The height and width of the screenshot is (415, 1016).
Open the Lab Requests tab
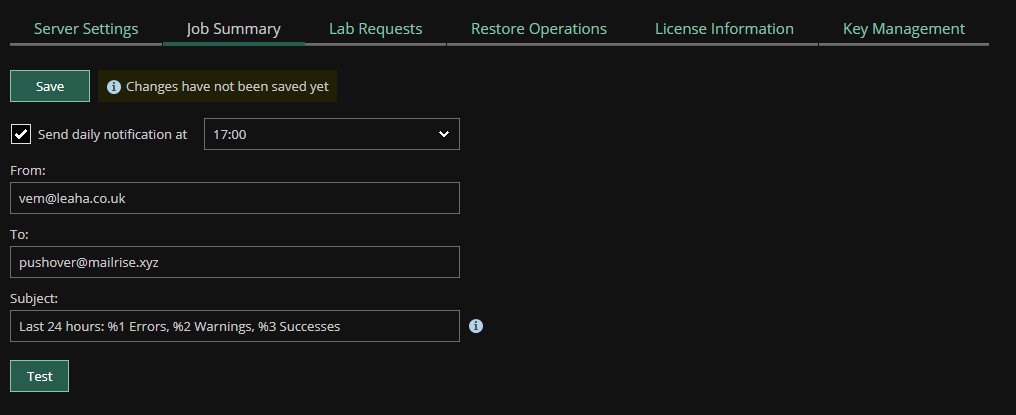click(375, 29)
